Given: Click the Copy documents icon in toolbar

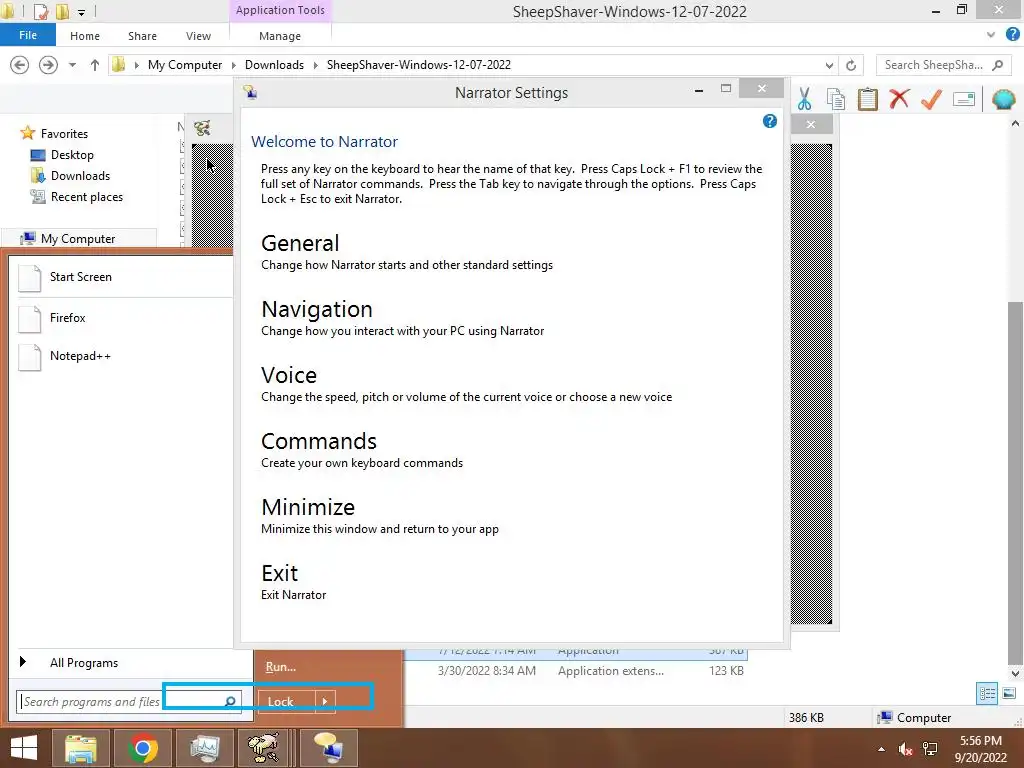Looking at the screenshot, I should 835,99.
